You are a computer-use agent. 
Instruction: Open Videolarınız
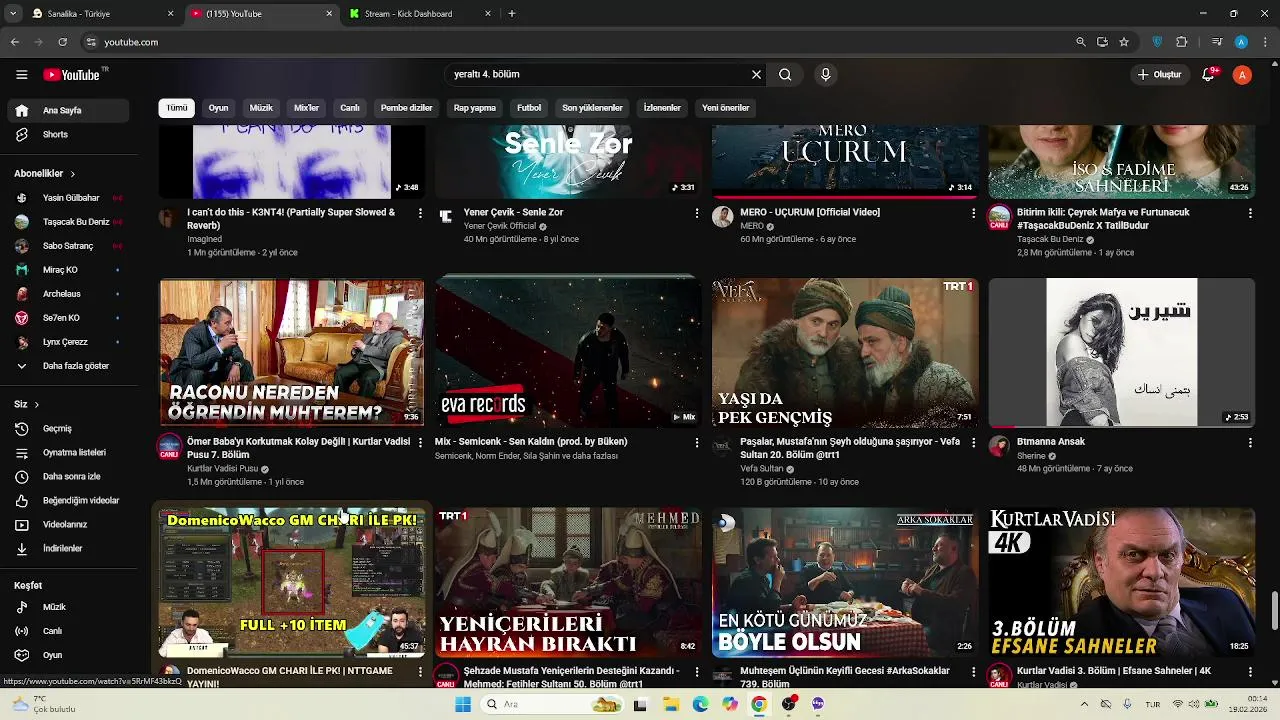tap(68, 524)
